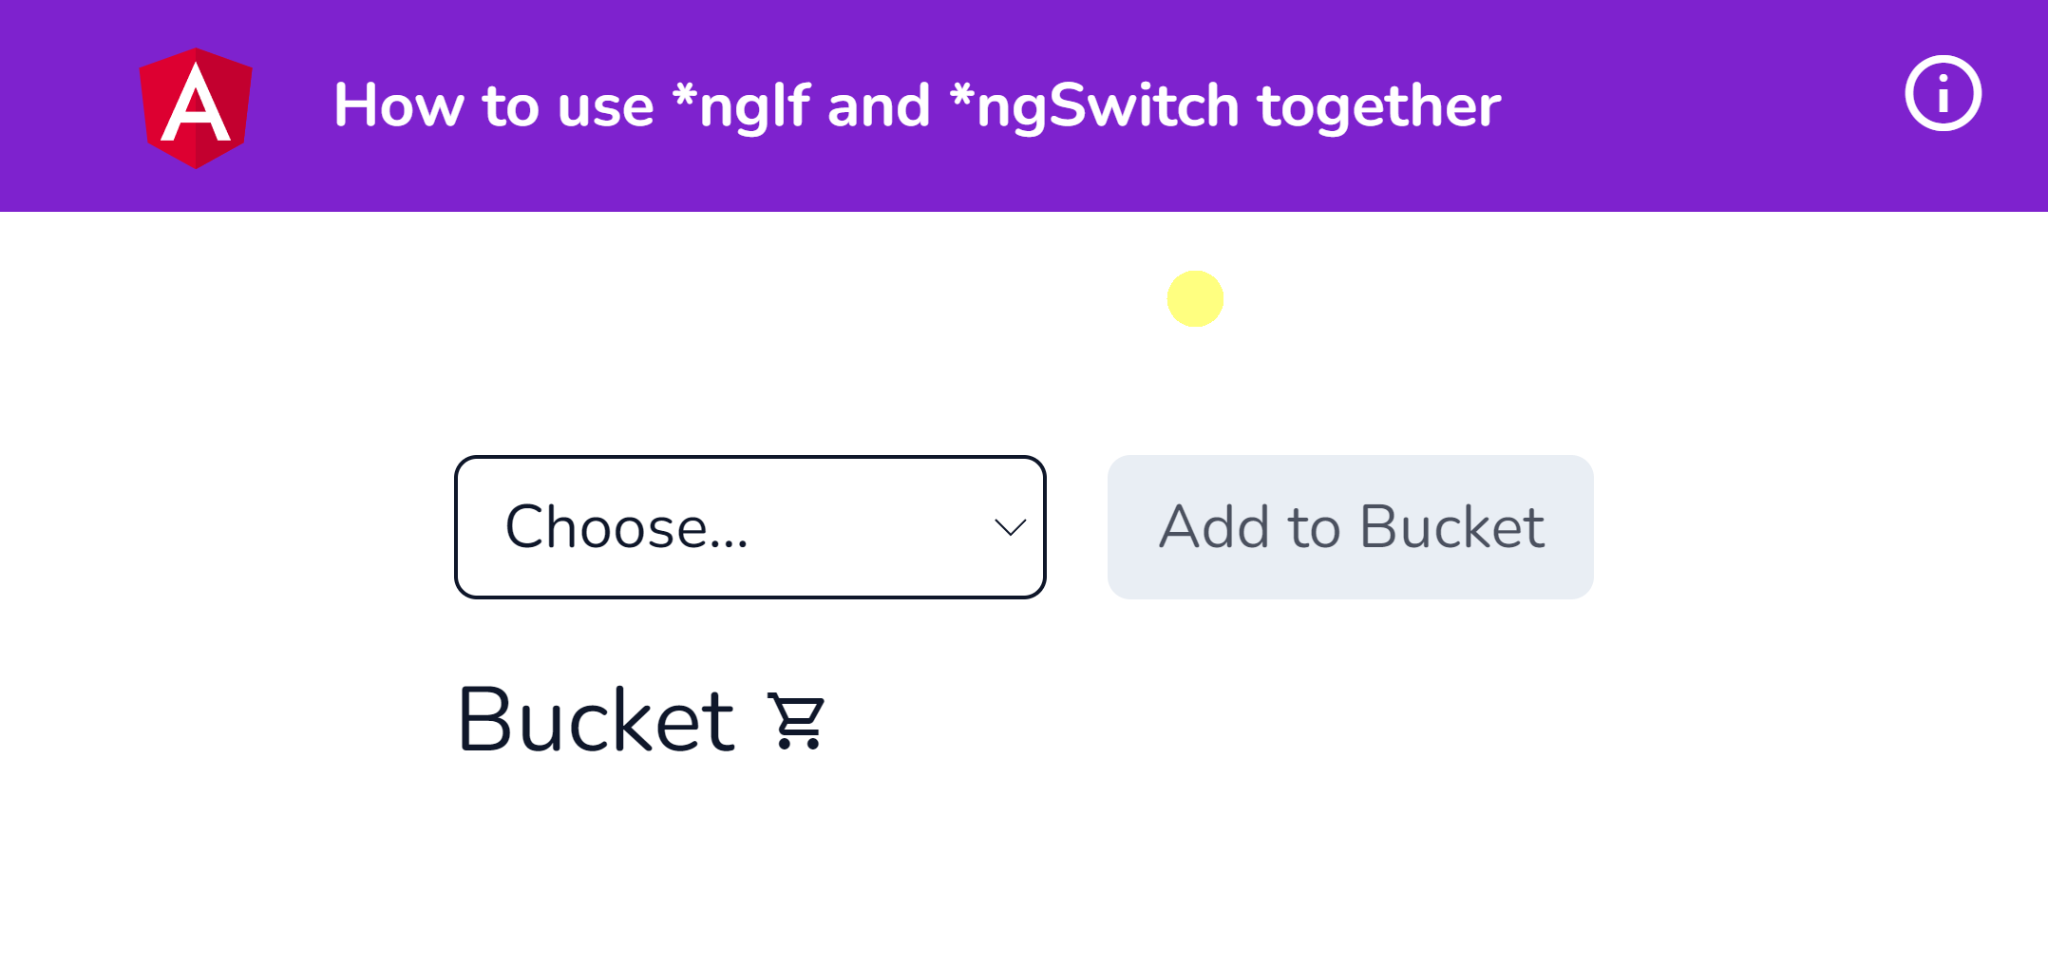Image resolution: width=2048 pixels, height=958 pixels.
Task: Click the red Angular shield logo
Action: pos(196,108)
